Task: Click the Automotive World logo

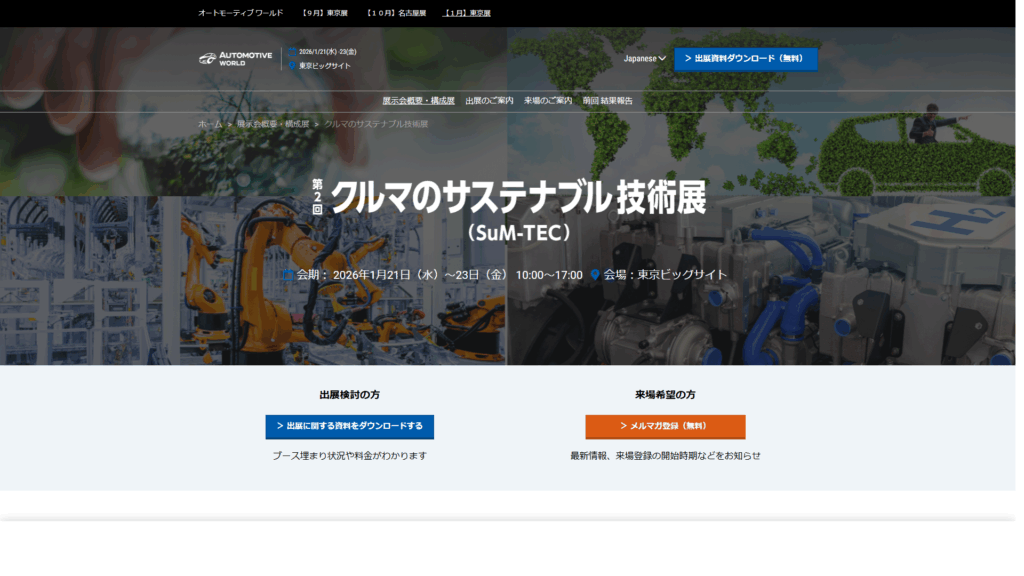Action: [x=235, y=59]
